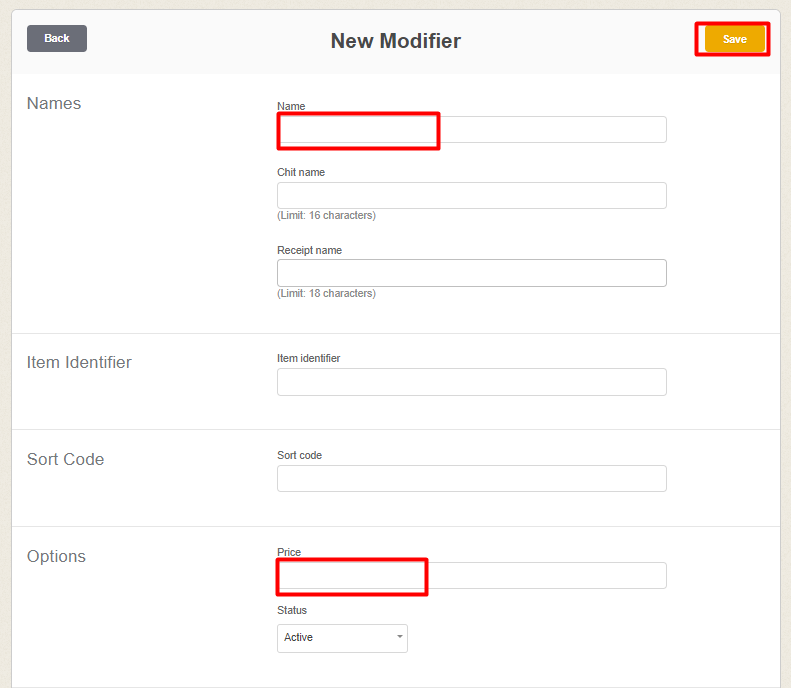Click the Names section heading
791x688 pixels.
pyautogui.click(x=54, y=104)
